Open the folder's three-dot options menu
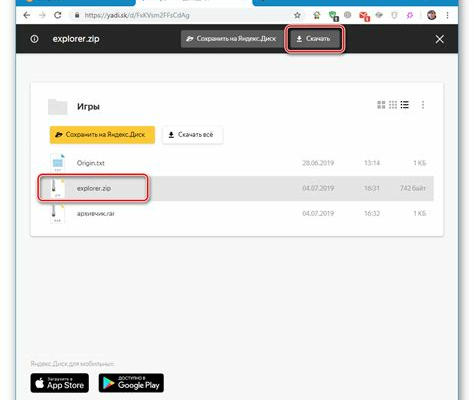This screenshot has height=400, width=474. 423,105
